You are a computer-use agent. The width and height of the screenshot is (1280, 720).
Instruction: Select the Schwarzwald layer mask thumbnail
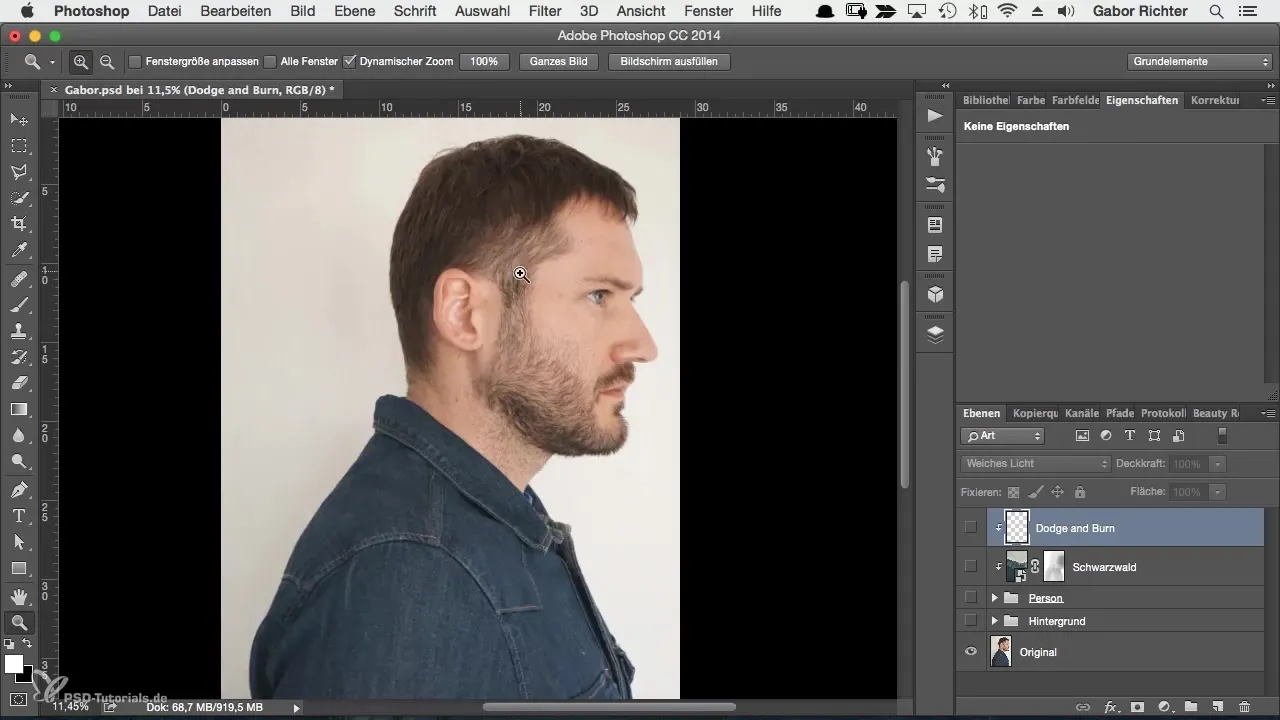(1054, 567)
